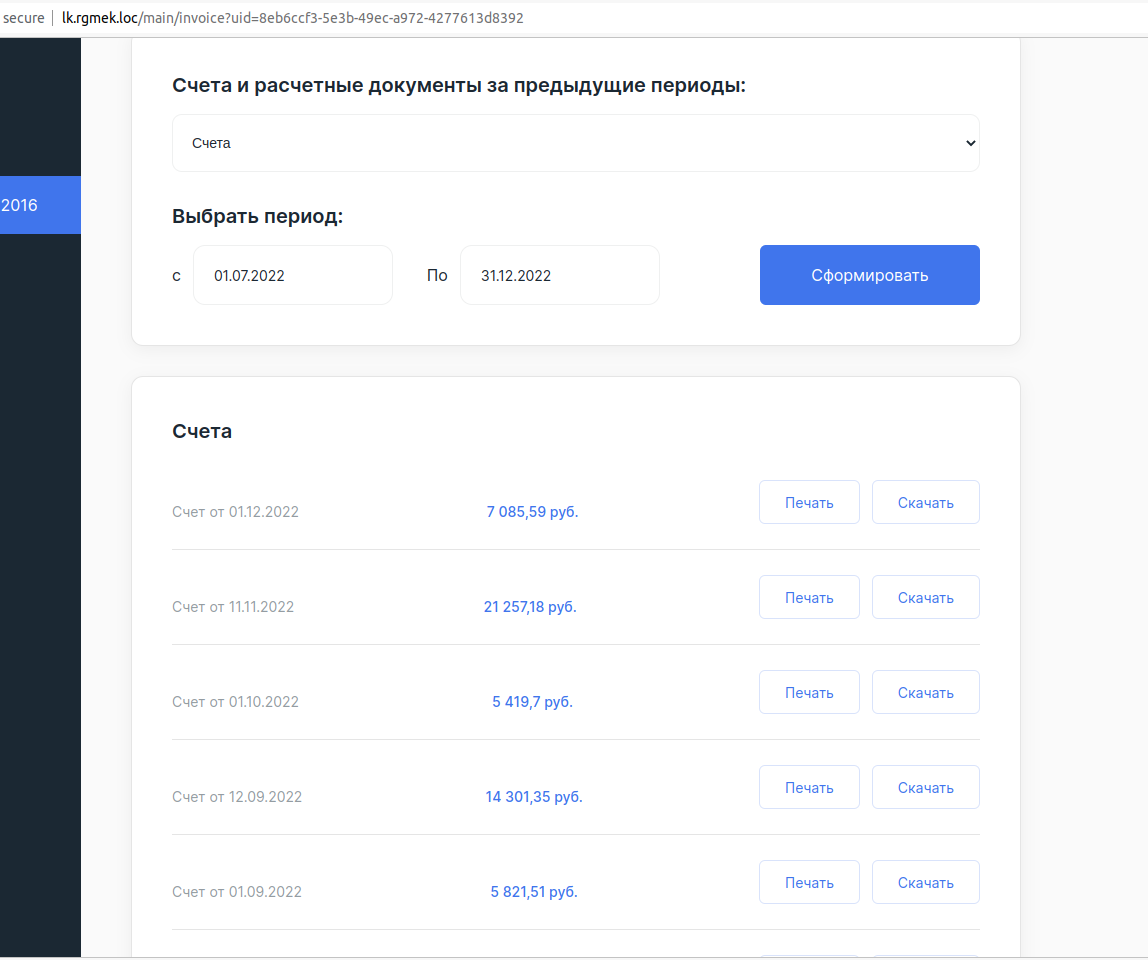Image resolution: width=1148 pixels, height=960 pixels.
Task: Download the invoice from 01.12.2022
Action: click(925, 502)
